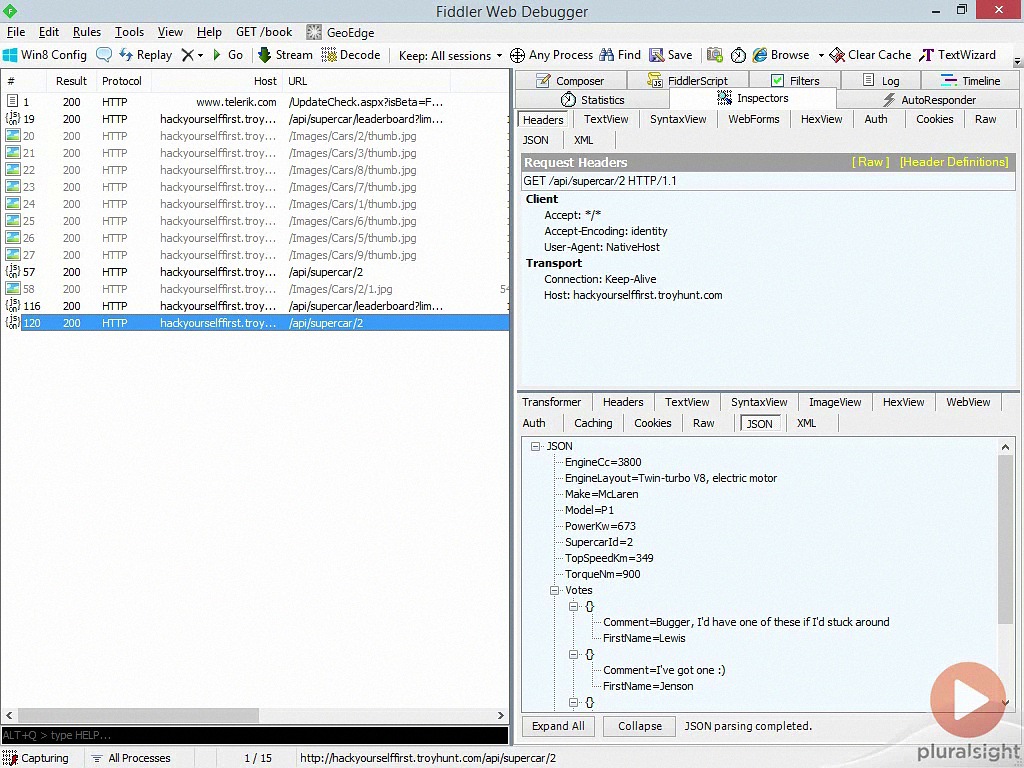
Task: Toggle Decode in the toolbar
Action: click(351, 55)
